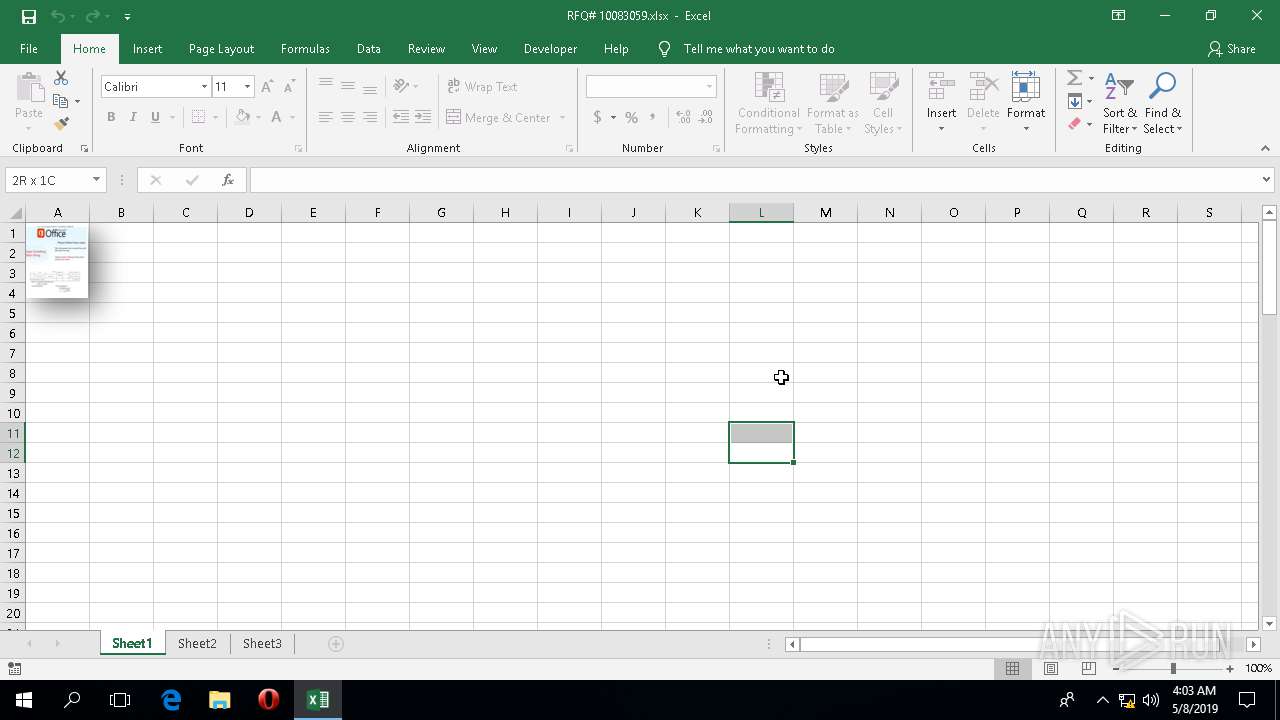1280x720 pixels.
Task: Click Increase Decimal icon
Action: pos(684,117)
